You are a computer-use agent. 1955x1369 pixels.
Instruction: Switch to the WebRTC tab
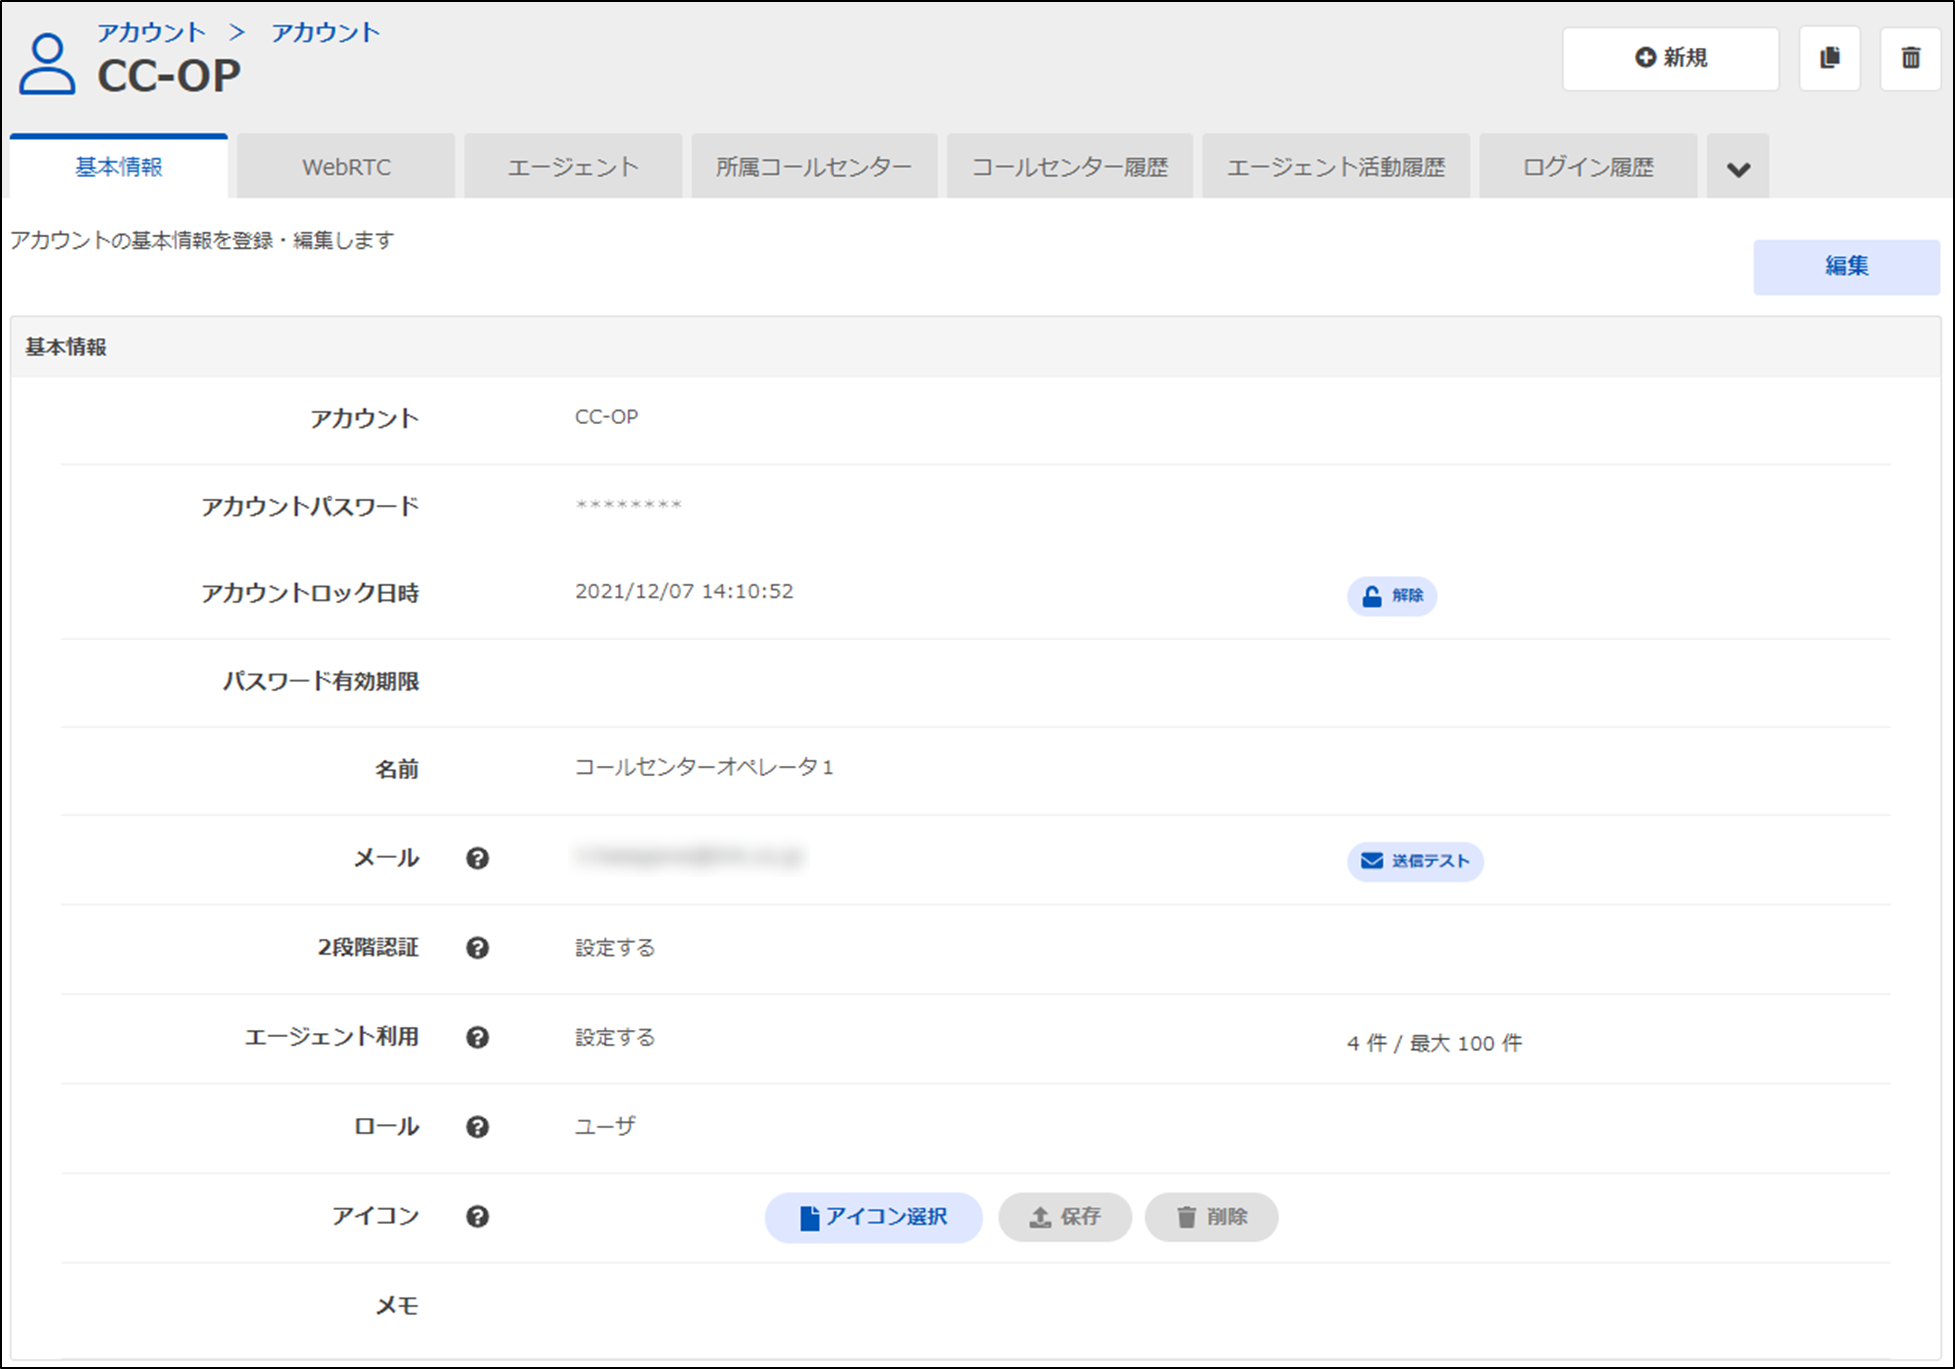pos(346,167)
